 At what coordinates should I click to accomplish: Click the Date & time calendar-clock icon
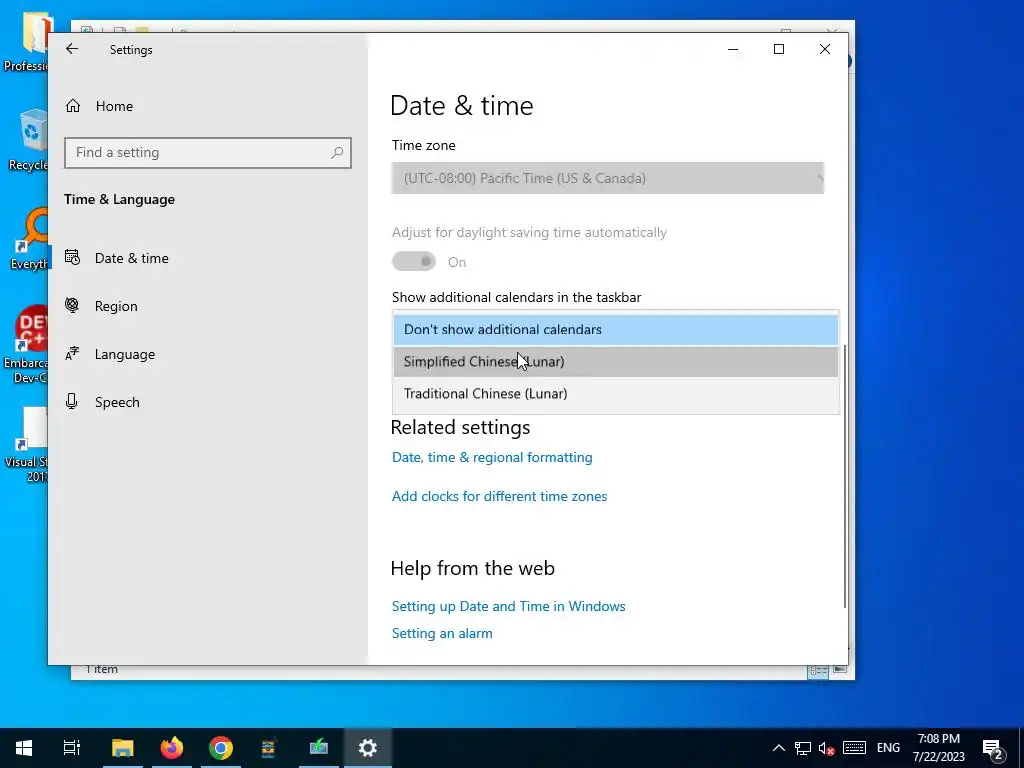[72, 257]
